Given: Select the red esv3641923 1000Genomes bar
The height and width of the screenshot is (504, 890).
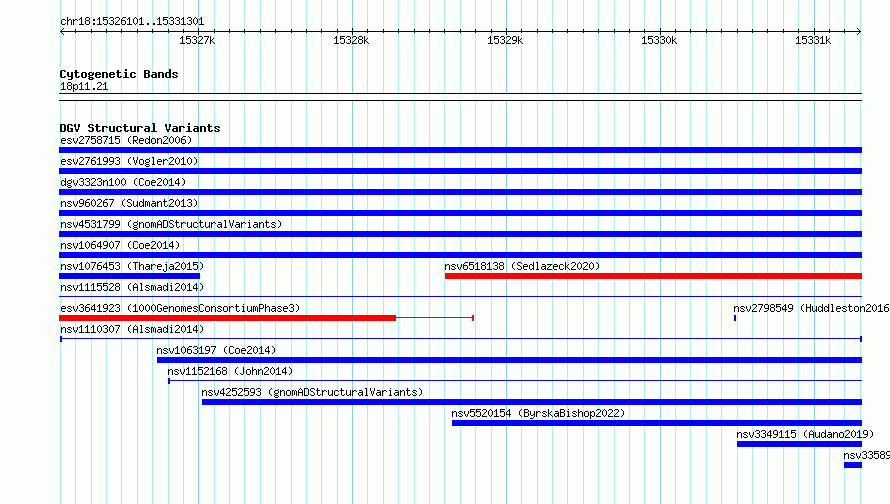Looking at the screenshot, I should click(228, 318).
